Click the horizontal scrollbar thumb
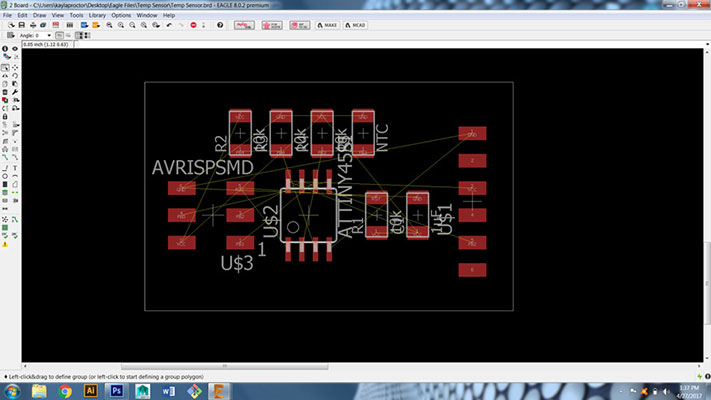This screenshot has height=400, width=711. [x=224, y=366]
